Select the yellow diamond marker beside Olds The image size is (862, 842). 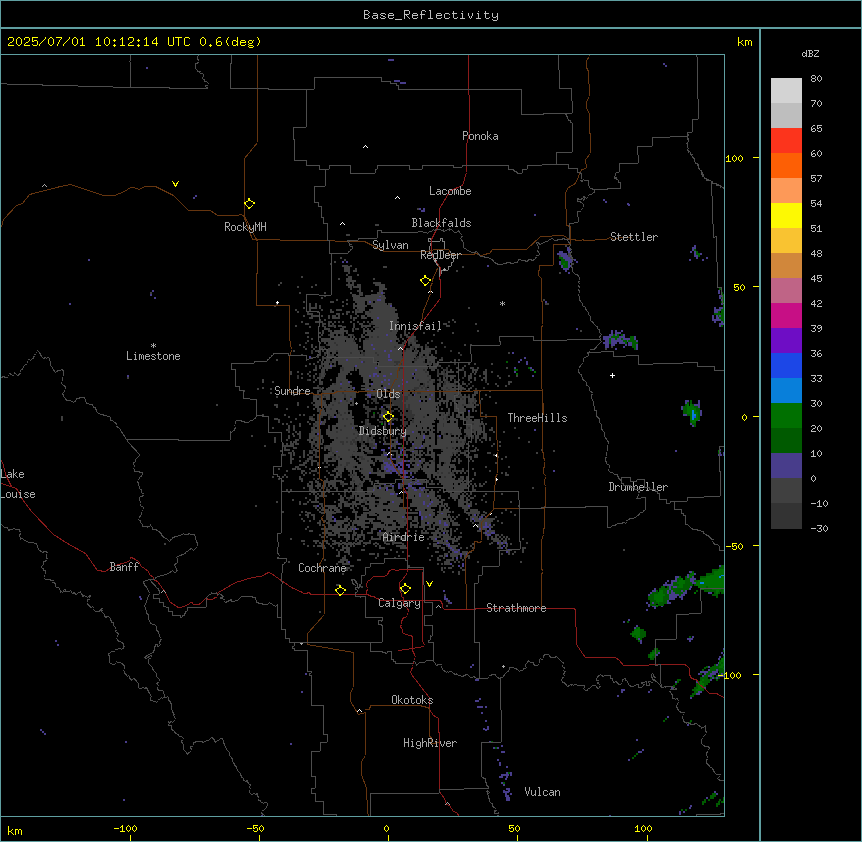[388, 417]
